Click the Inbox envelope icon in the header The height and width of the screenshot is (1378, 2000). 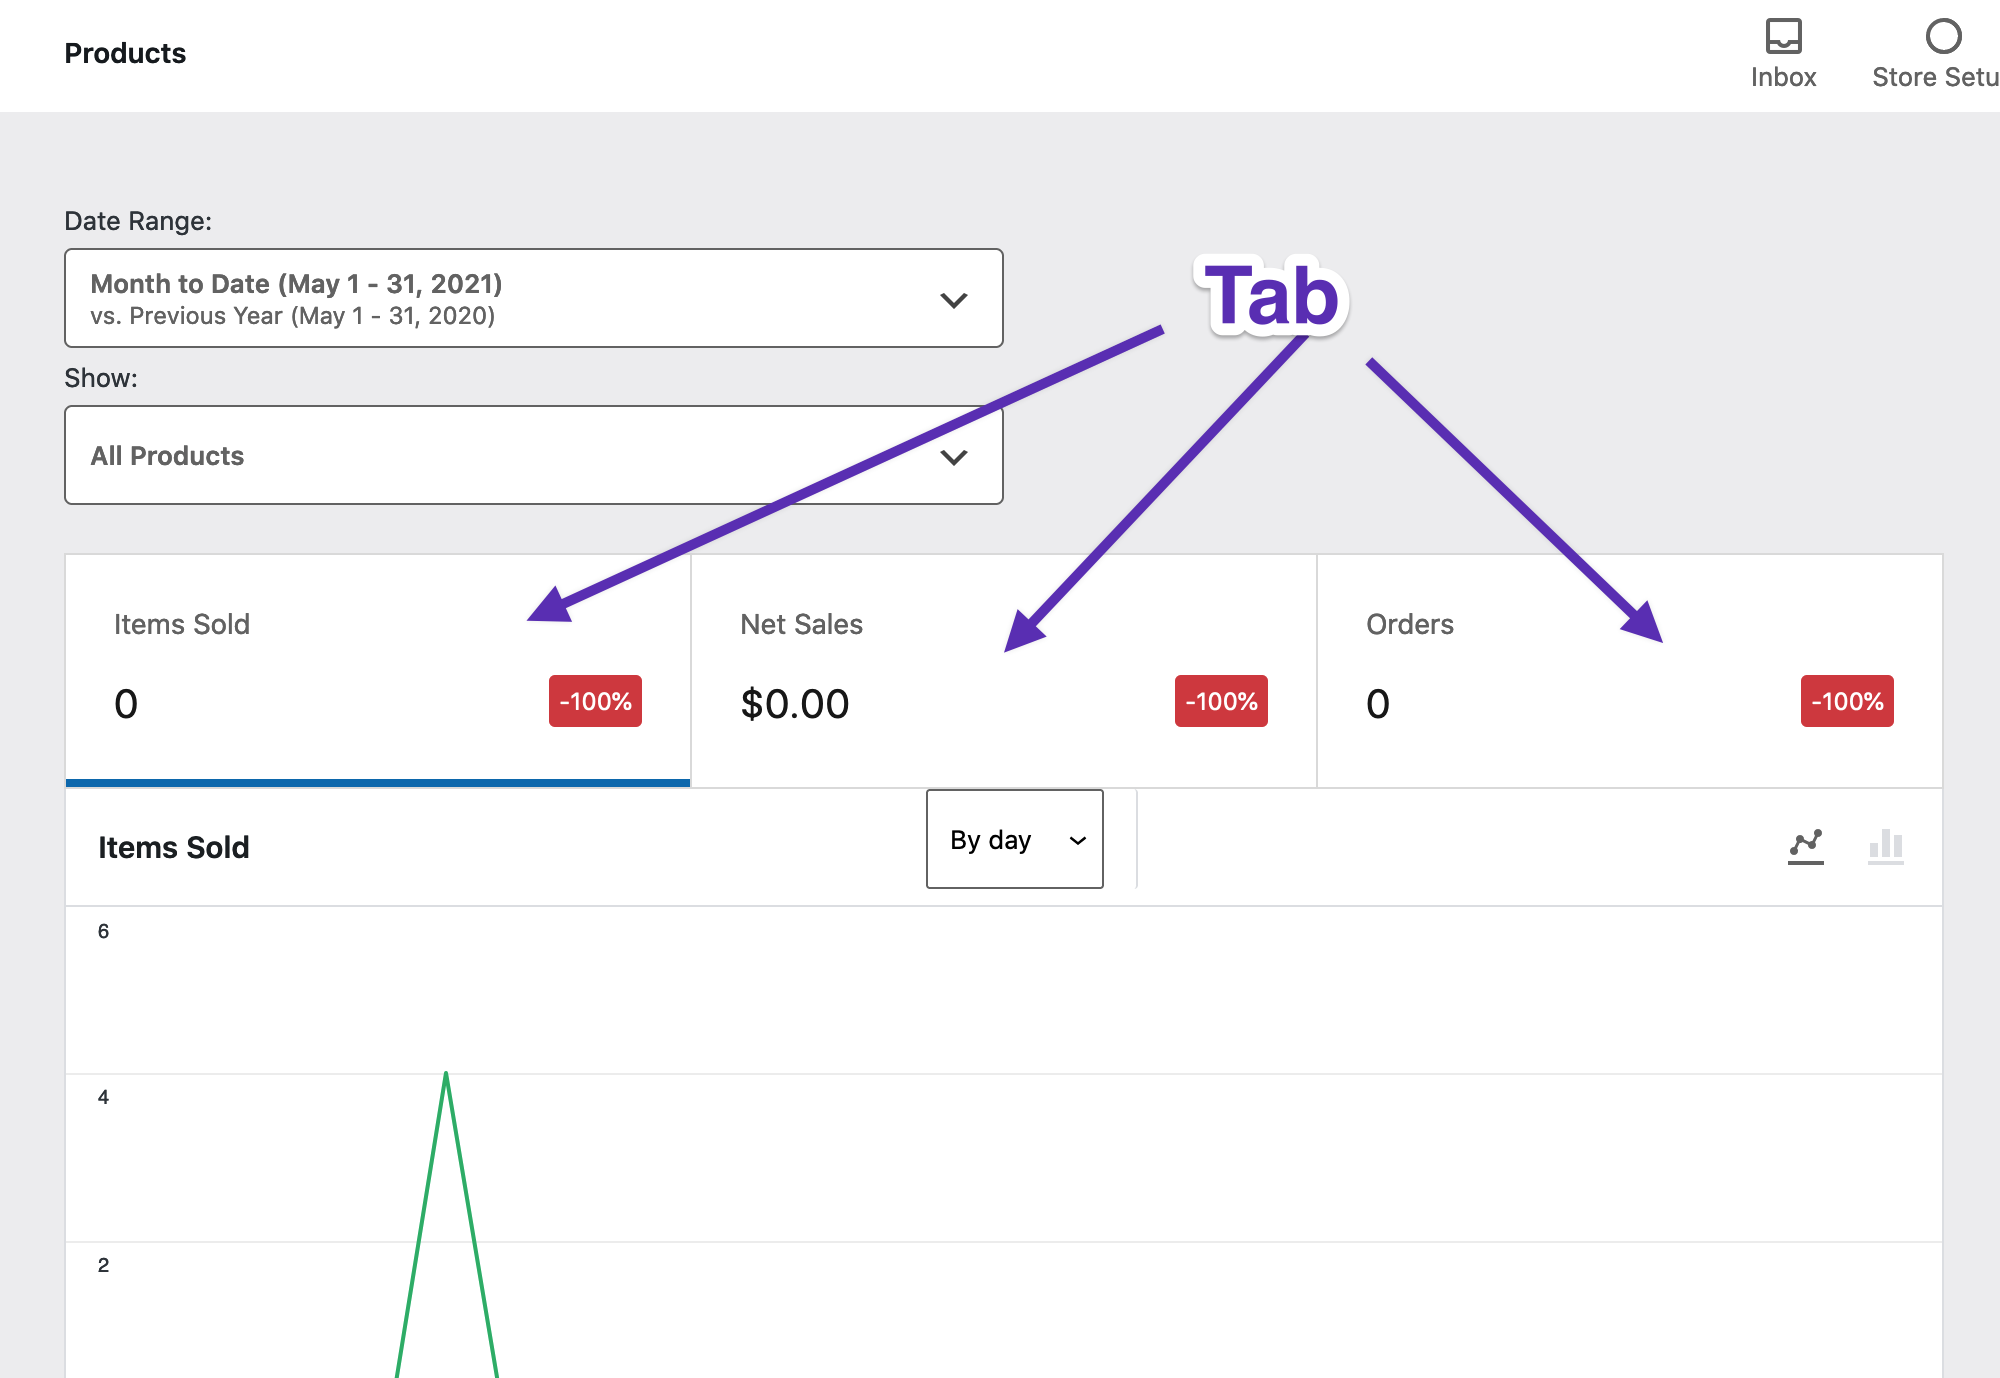point(1784,38)
